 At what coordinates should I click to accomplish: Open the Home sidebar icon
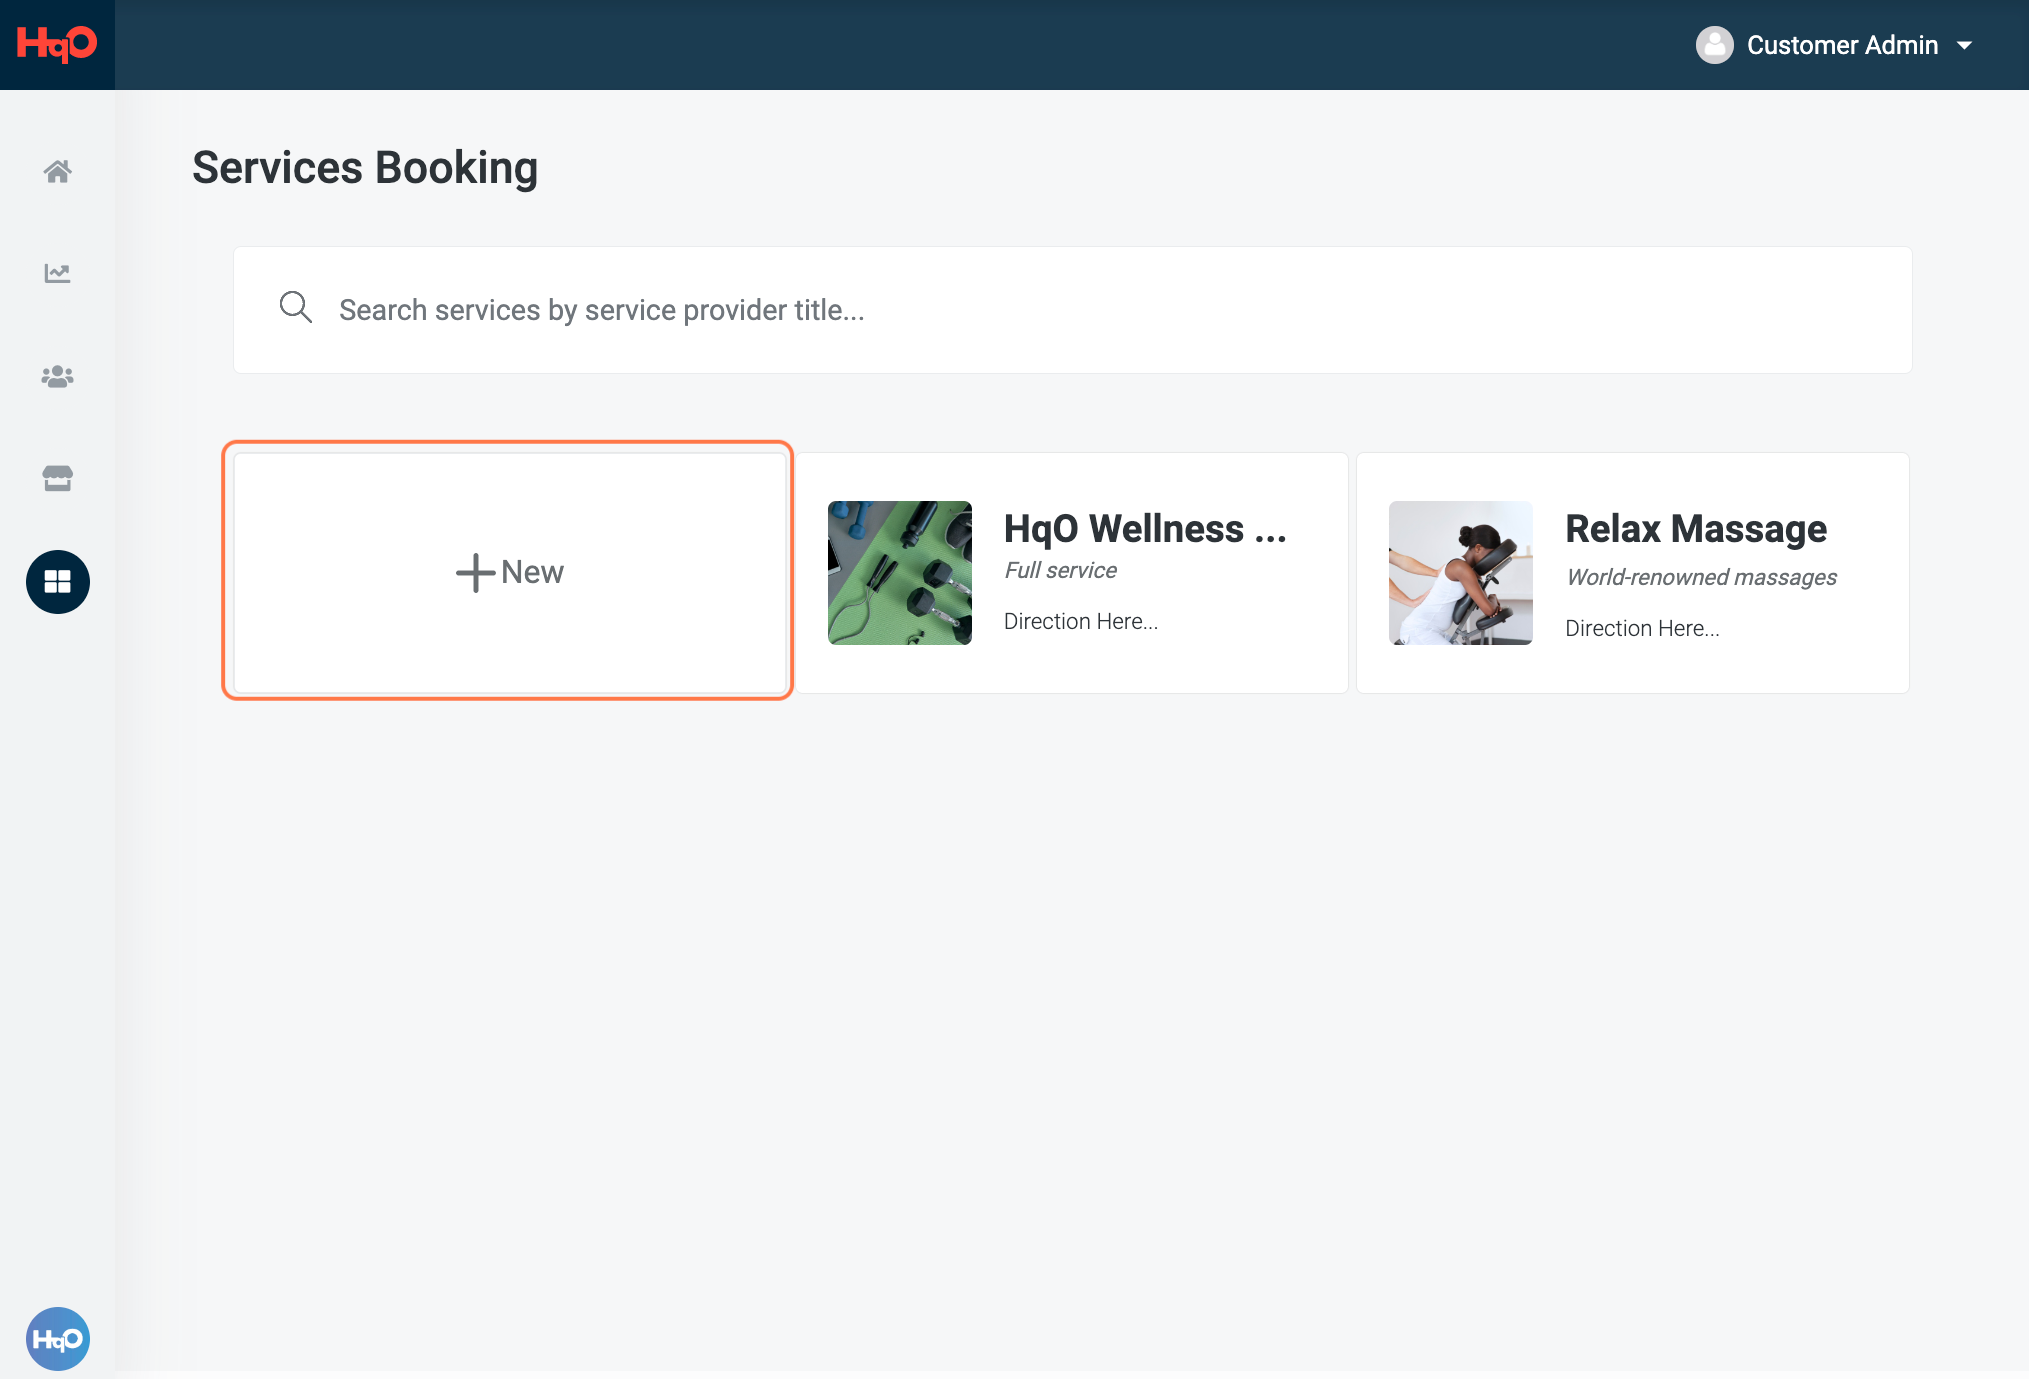point(57,171)
